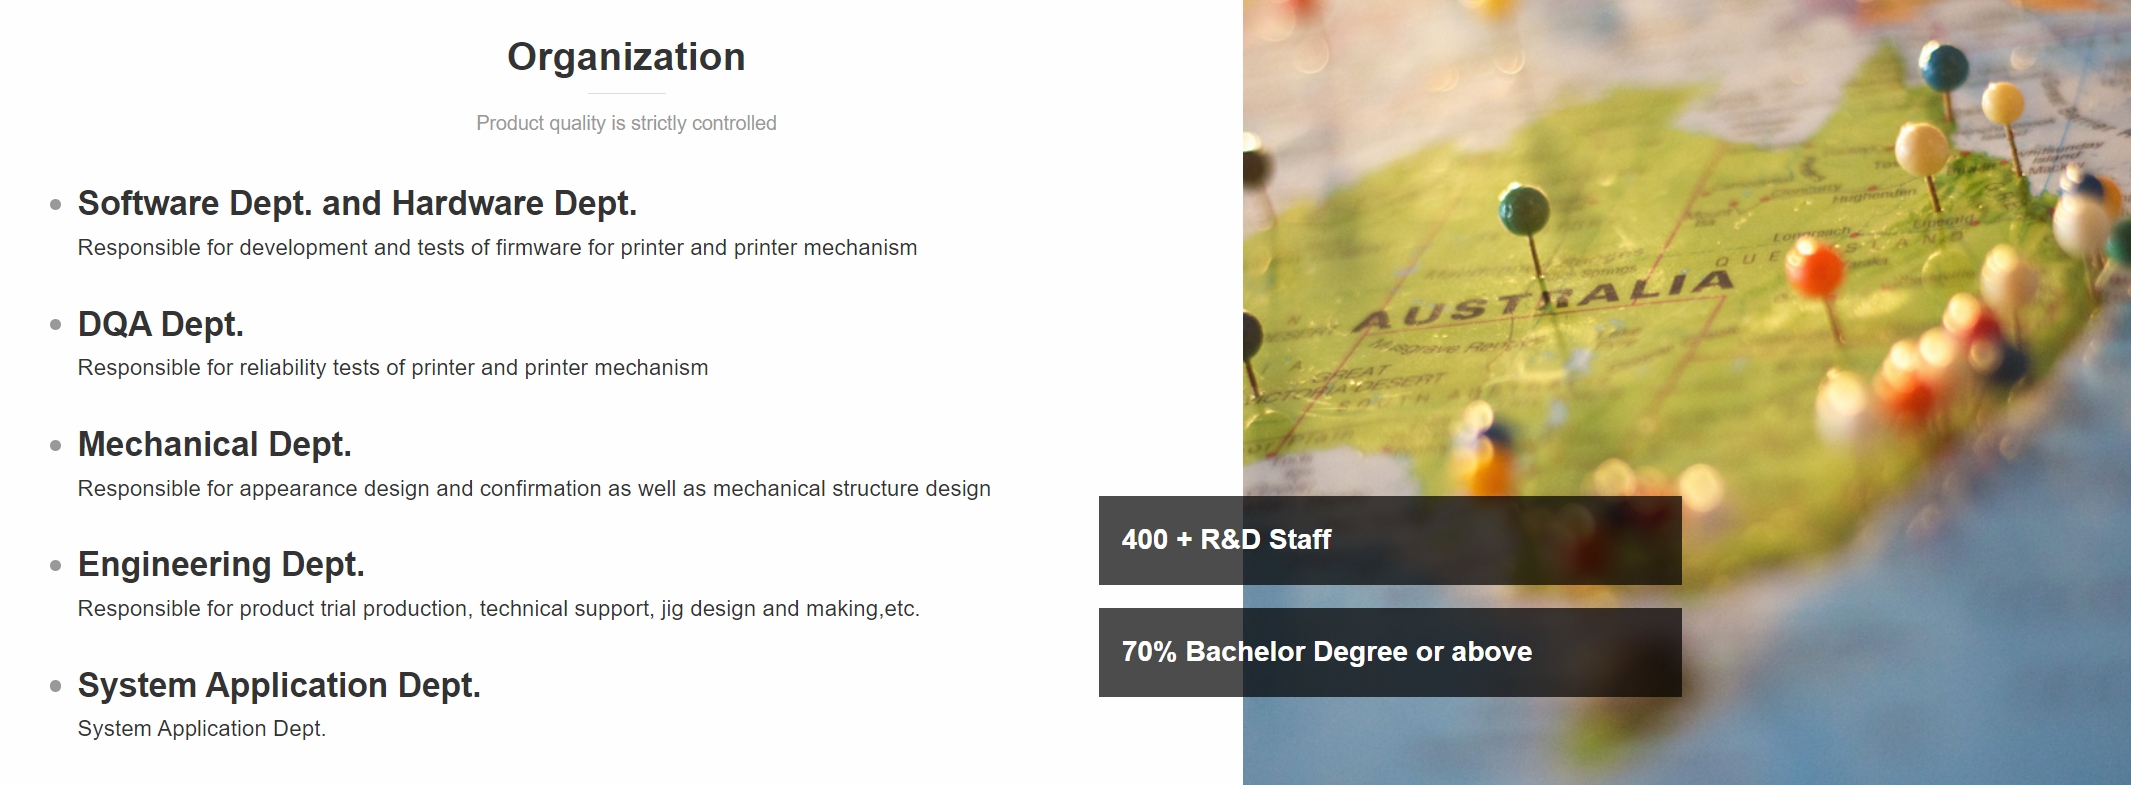Click the Software Dept. and Hardware Dept. heading
This screenshot has width=2131, height=785.
coord(357,203)
